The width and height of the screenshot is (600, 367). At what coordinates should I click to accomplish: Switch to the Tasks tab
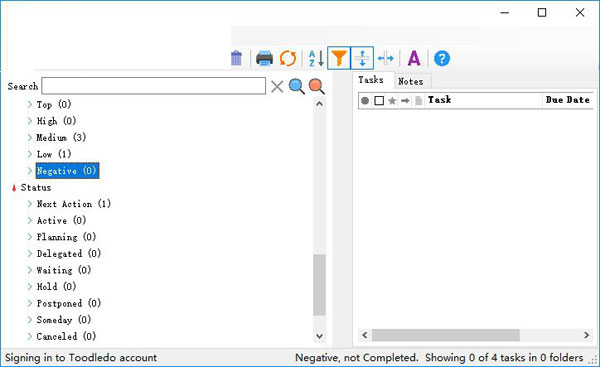tap(371, 80)
